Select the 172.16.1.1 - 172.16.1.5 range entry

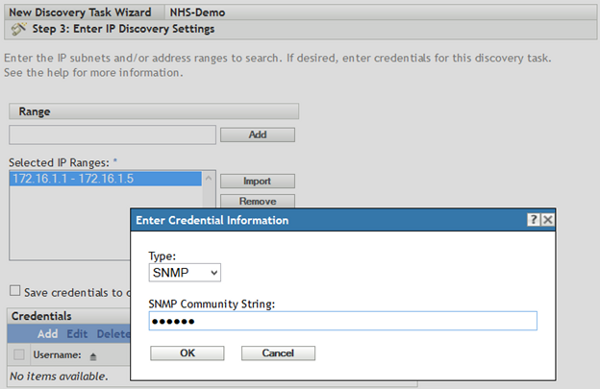pyautogui.click(x=106, y=179)
